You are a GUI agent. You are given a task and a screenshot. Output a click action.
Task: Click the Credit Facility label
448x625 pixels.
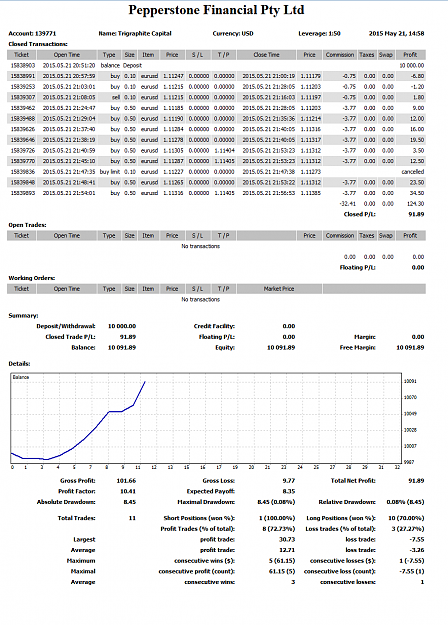pos(214,326)
